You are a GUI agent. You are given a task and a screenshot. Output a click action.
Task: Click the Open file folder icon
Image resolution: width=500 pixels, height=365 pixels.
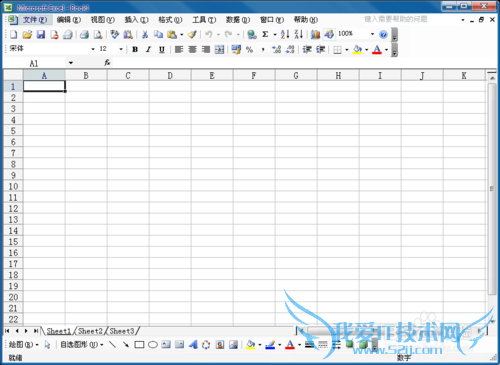point(27,34)
